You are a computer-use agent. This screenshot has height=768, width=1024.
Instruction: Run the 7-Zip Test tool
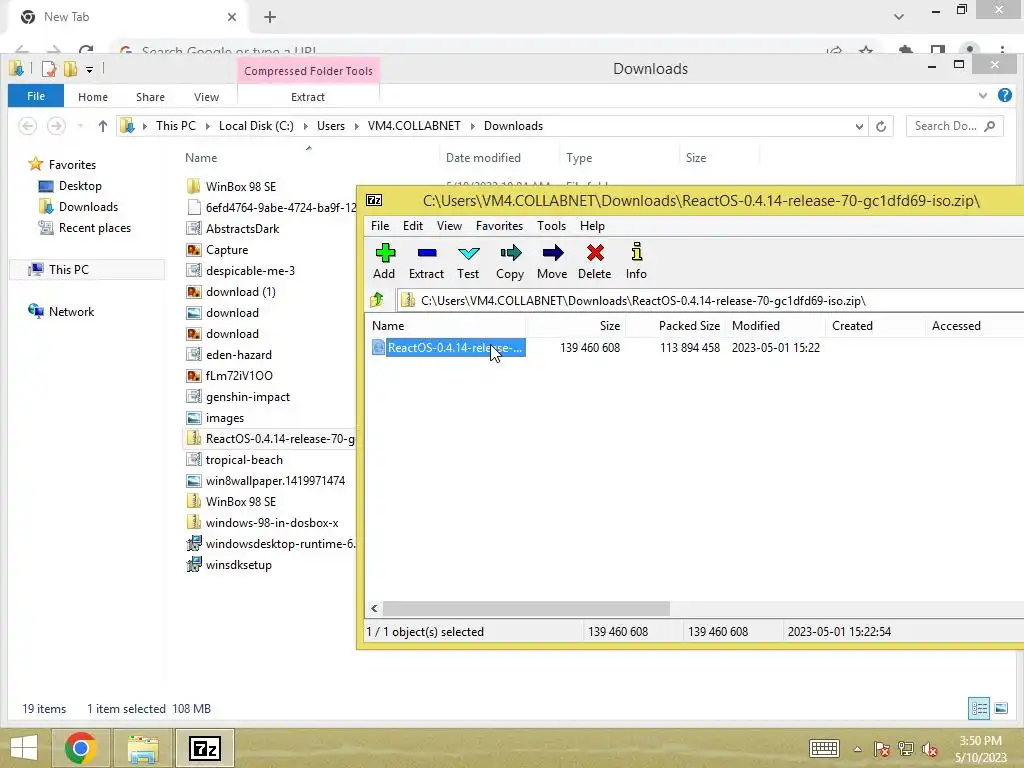click(x=468, y=261)
